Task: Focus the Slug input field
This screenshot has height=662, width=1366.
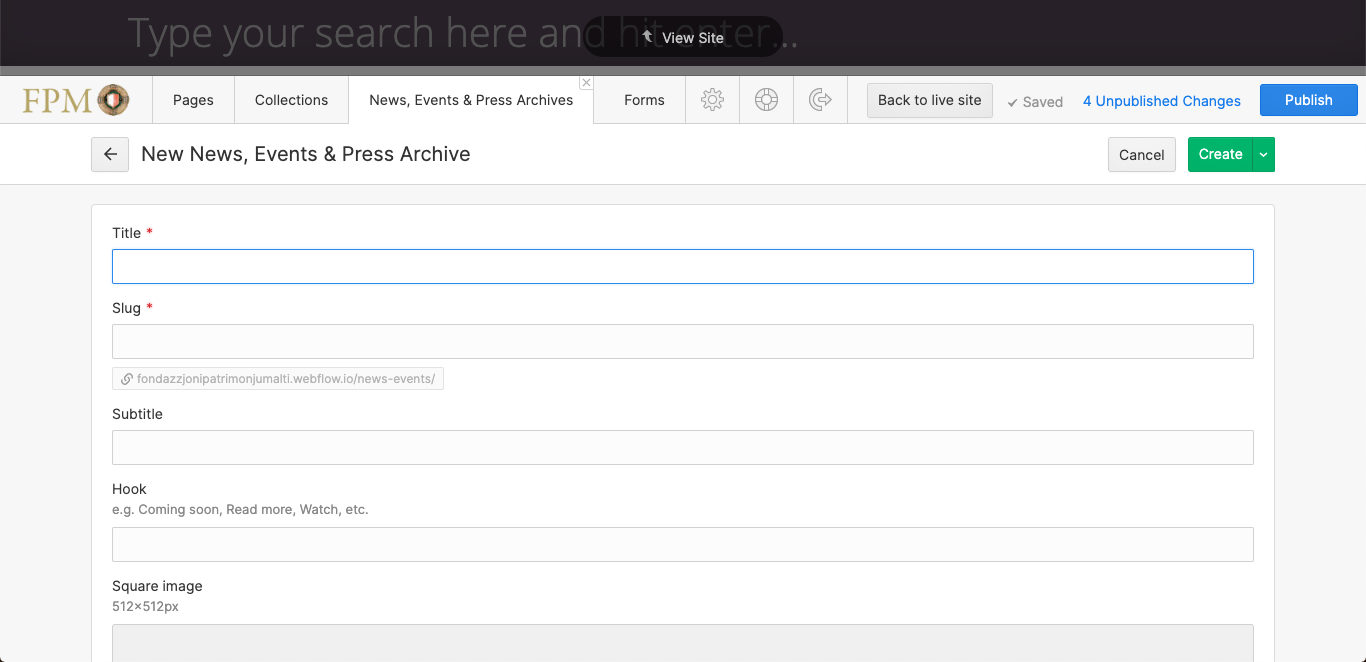Action: (683, 341)
